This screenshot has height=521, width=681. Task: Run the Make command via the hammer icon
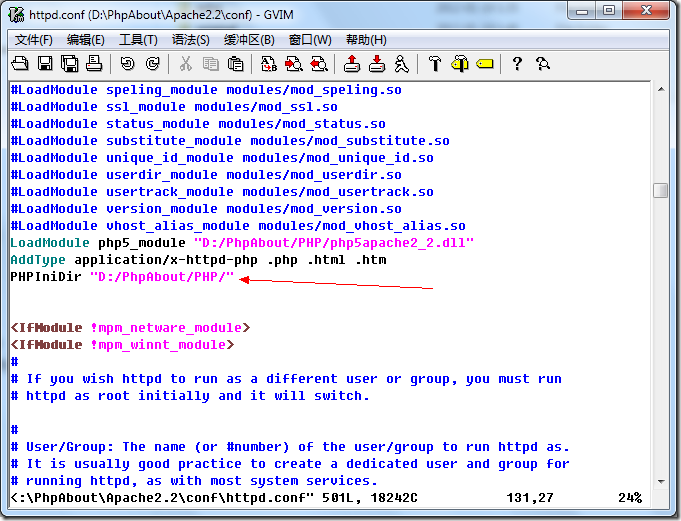click(435, 64)
